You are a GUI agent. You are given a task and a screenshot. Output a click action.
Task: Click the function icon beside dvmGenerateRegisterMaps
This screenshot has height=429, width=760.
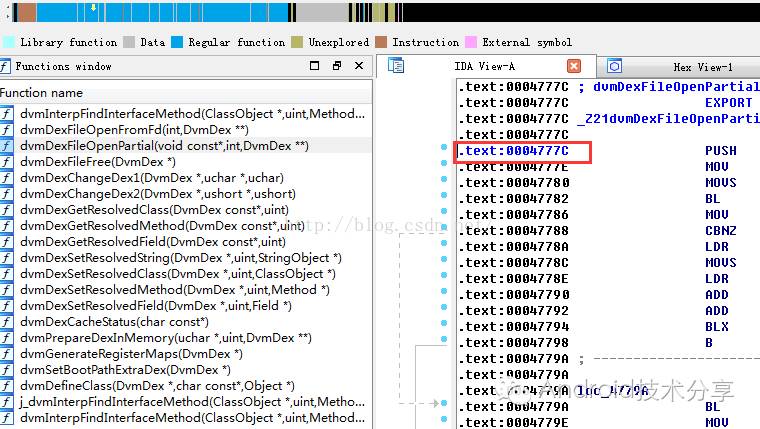tap(6, 354)
